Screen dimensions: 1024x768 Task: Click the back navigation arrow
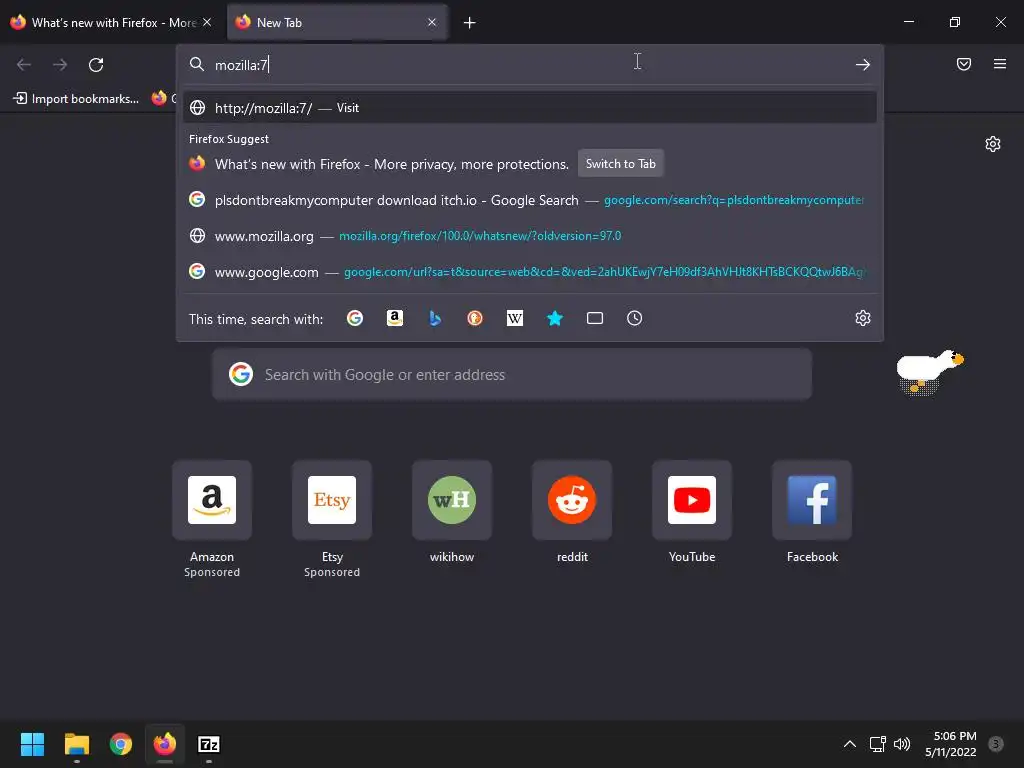click(x=24, y=65)
